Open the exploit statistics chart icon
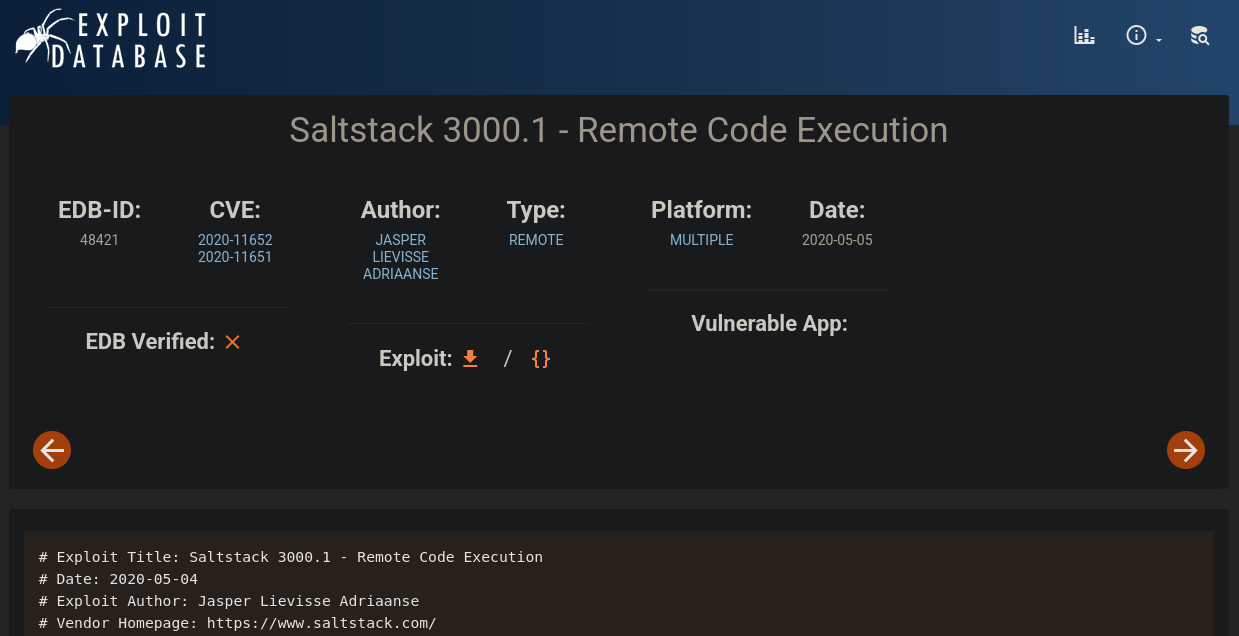 point(1084,36)
